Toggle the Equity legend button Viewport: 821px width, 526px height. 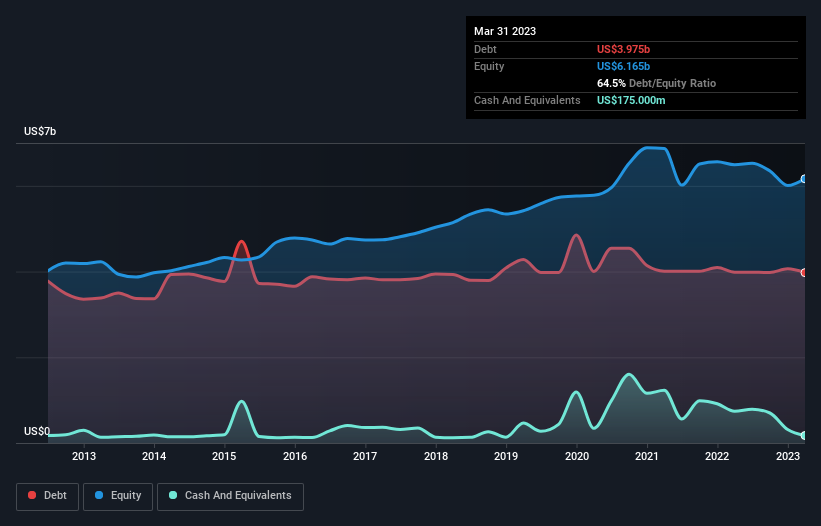(x=118, y=496)
